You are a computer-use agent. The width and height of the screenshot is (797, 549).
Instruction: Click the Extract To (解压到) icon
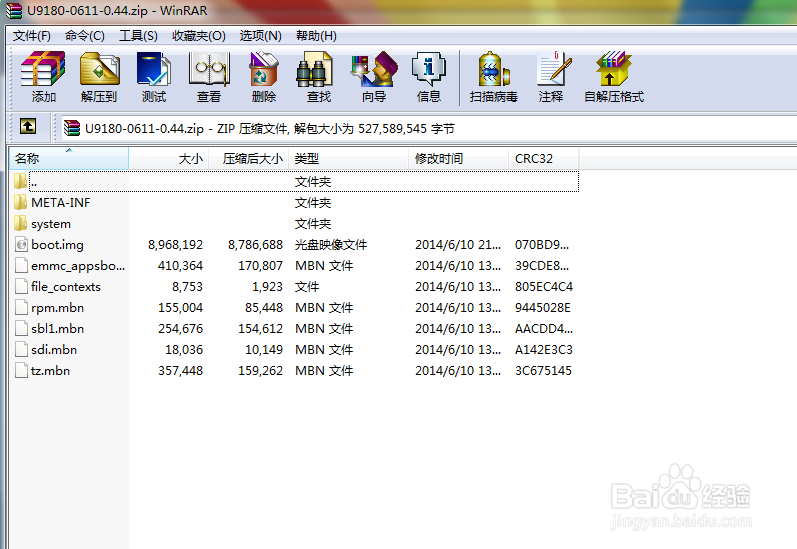coord(99,69)
